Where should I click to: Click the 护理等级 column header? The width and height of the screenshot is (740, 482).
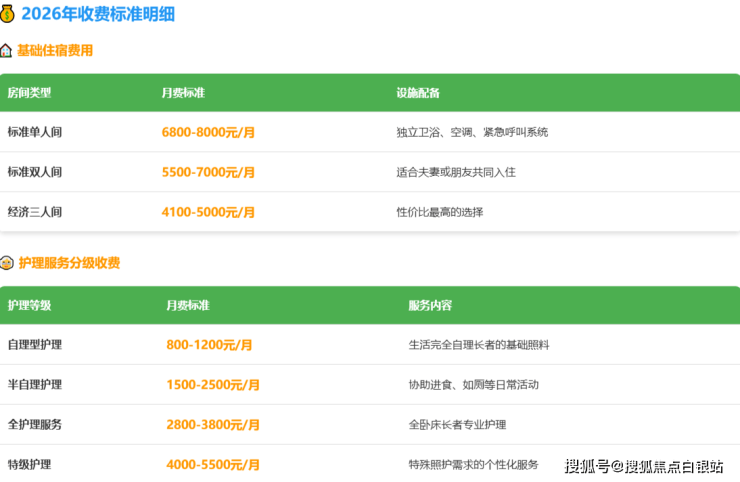pos(29,305)
